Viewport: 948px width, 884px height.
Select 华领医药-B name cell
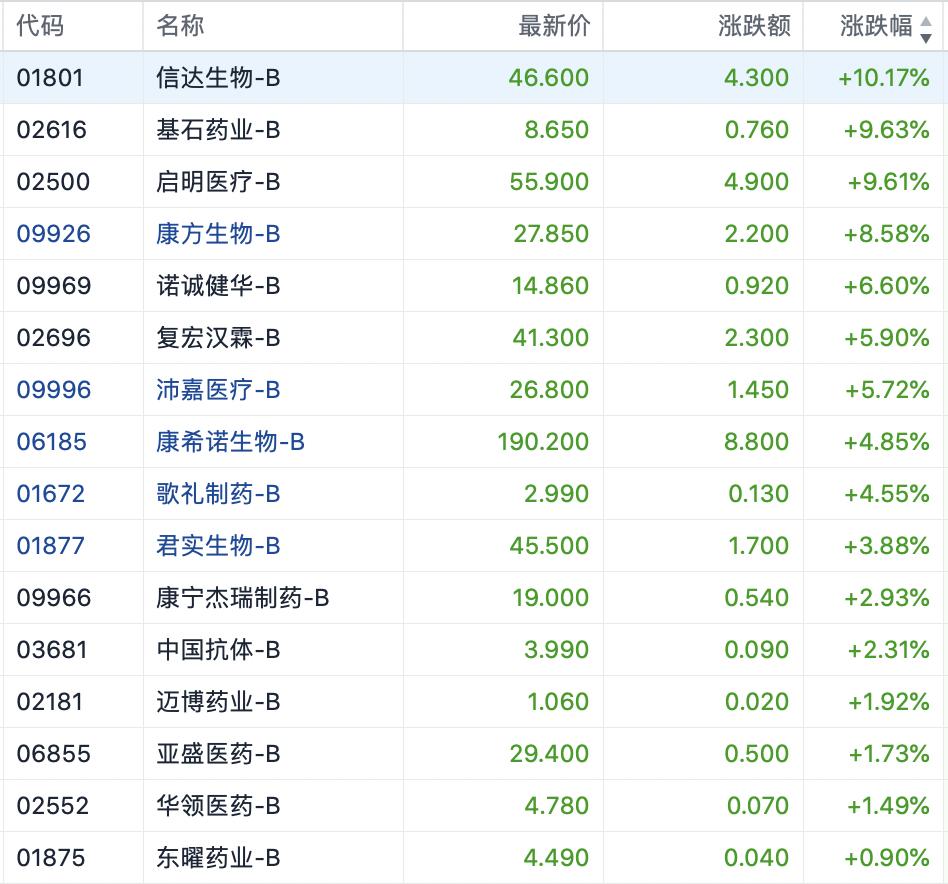pyautogui.click(x=218, y=806)
